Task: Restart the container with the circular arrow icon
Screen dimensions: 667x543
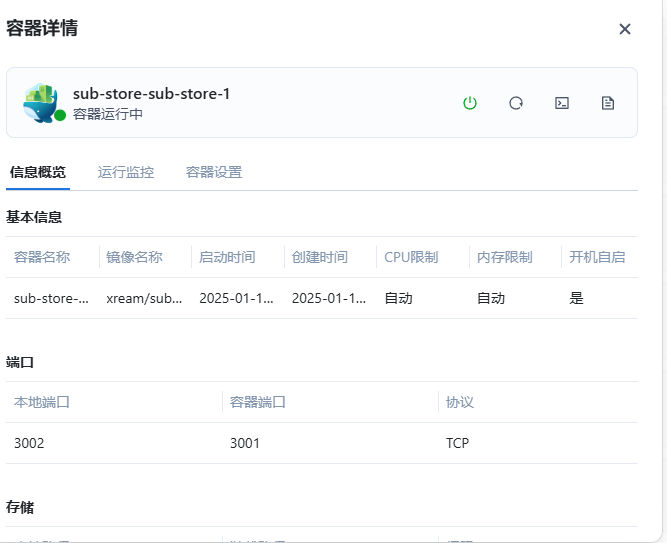Action: (516, 103)
